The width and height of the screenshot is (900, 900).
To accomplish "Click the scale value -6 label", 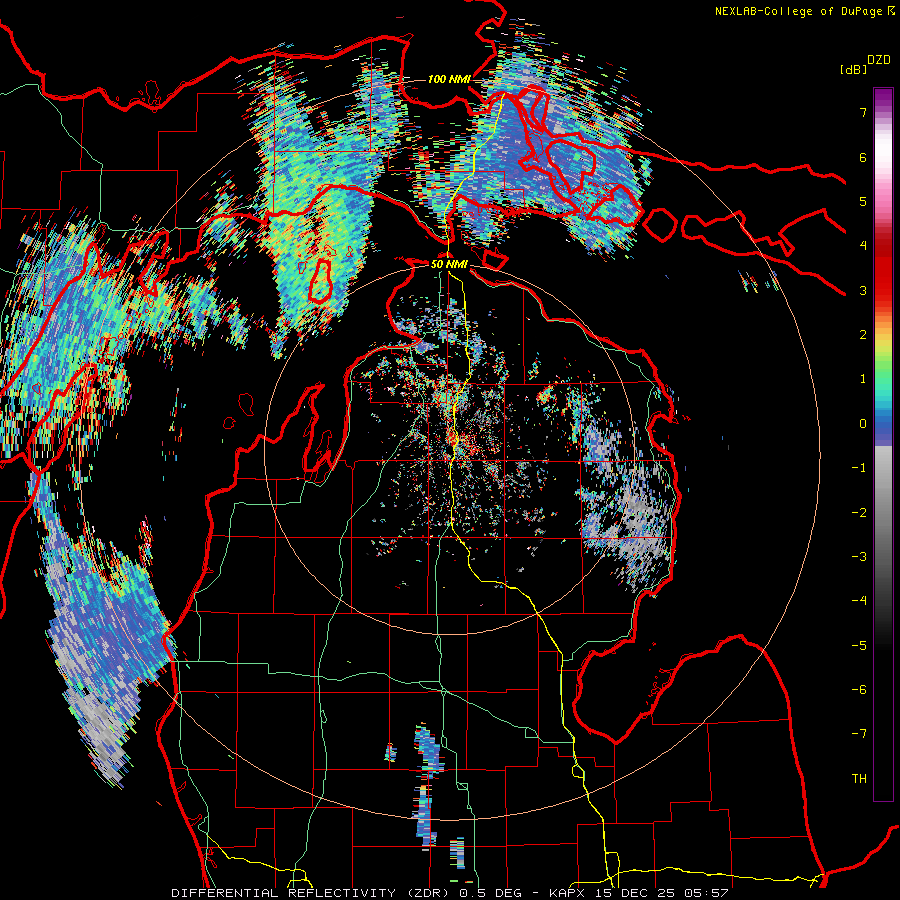I will 859,690.
